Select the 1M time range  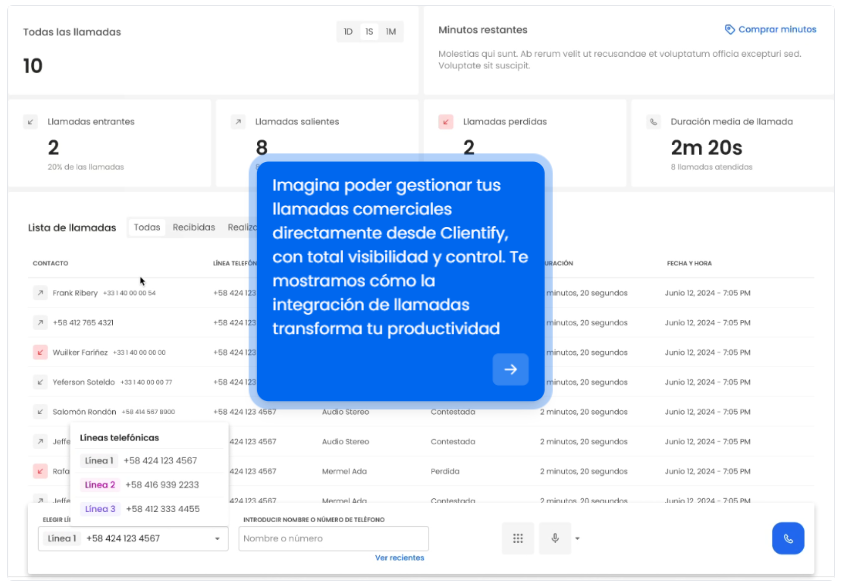tap(390, 32)
